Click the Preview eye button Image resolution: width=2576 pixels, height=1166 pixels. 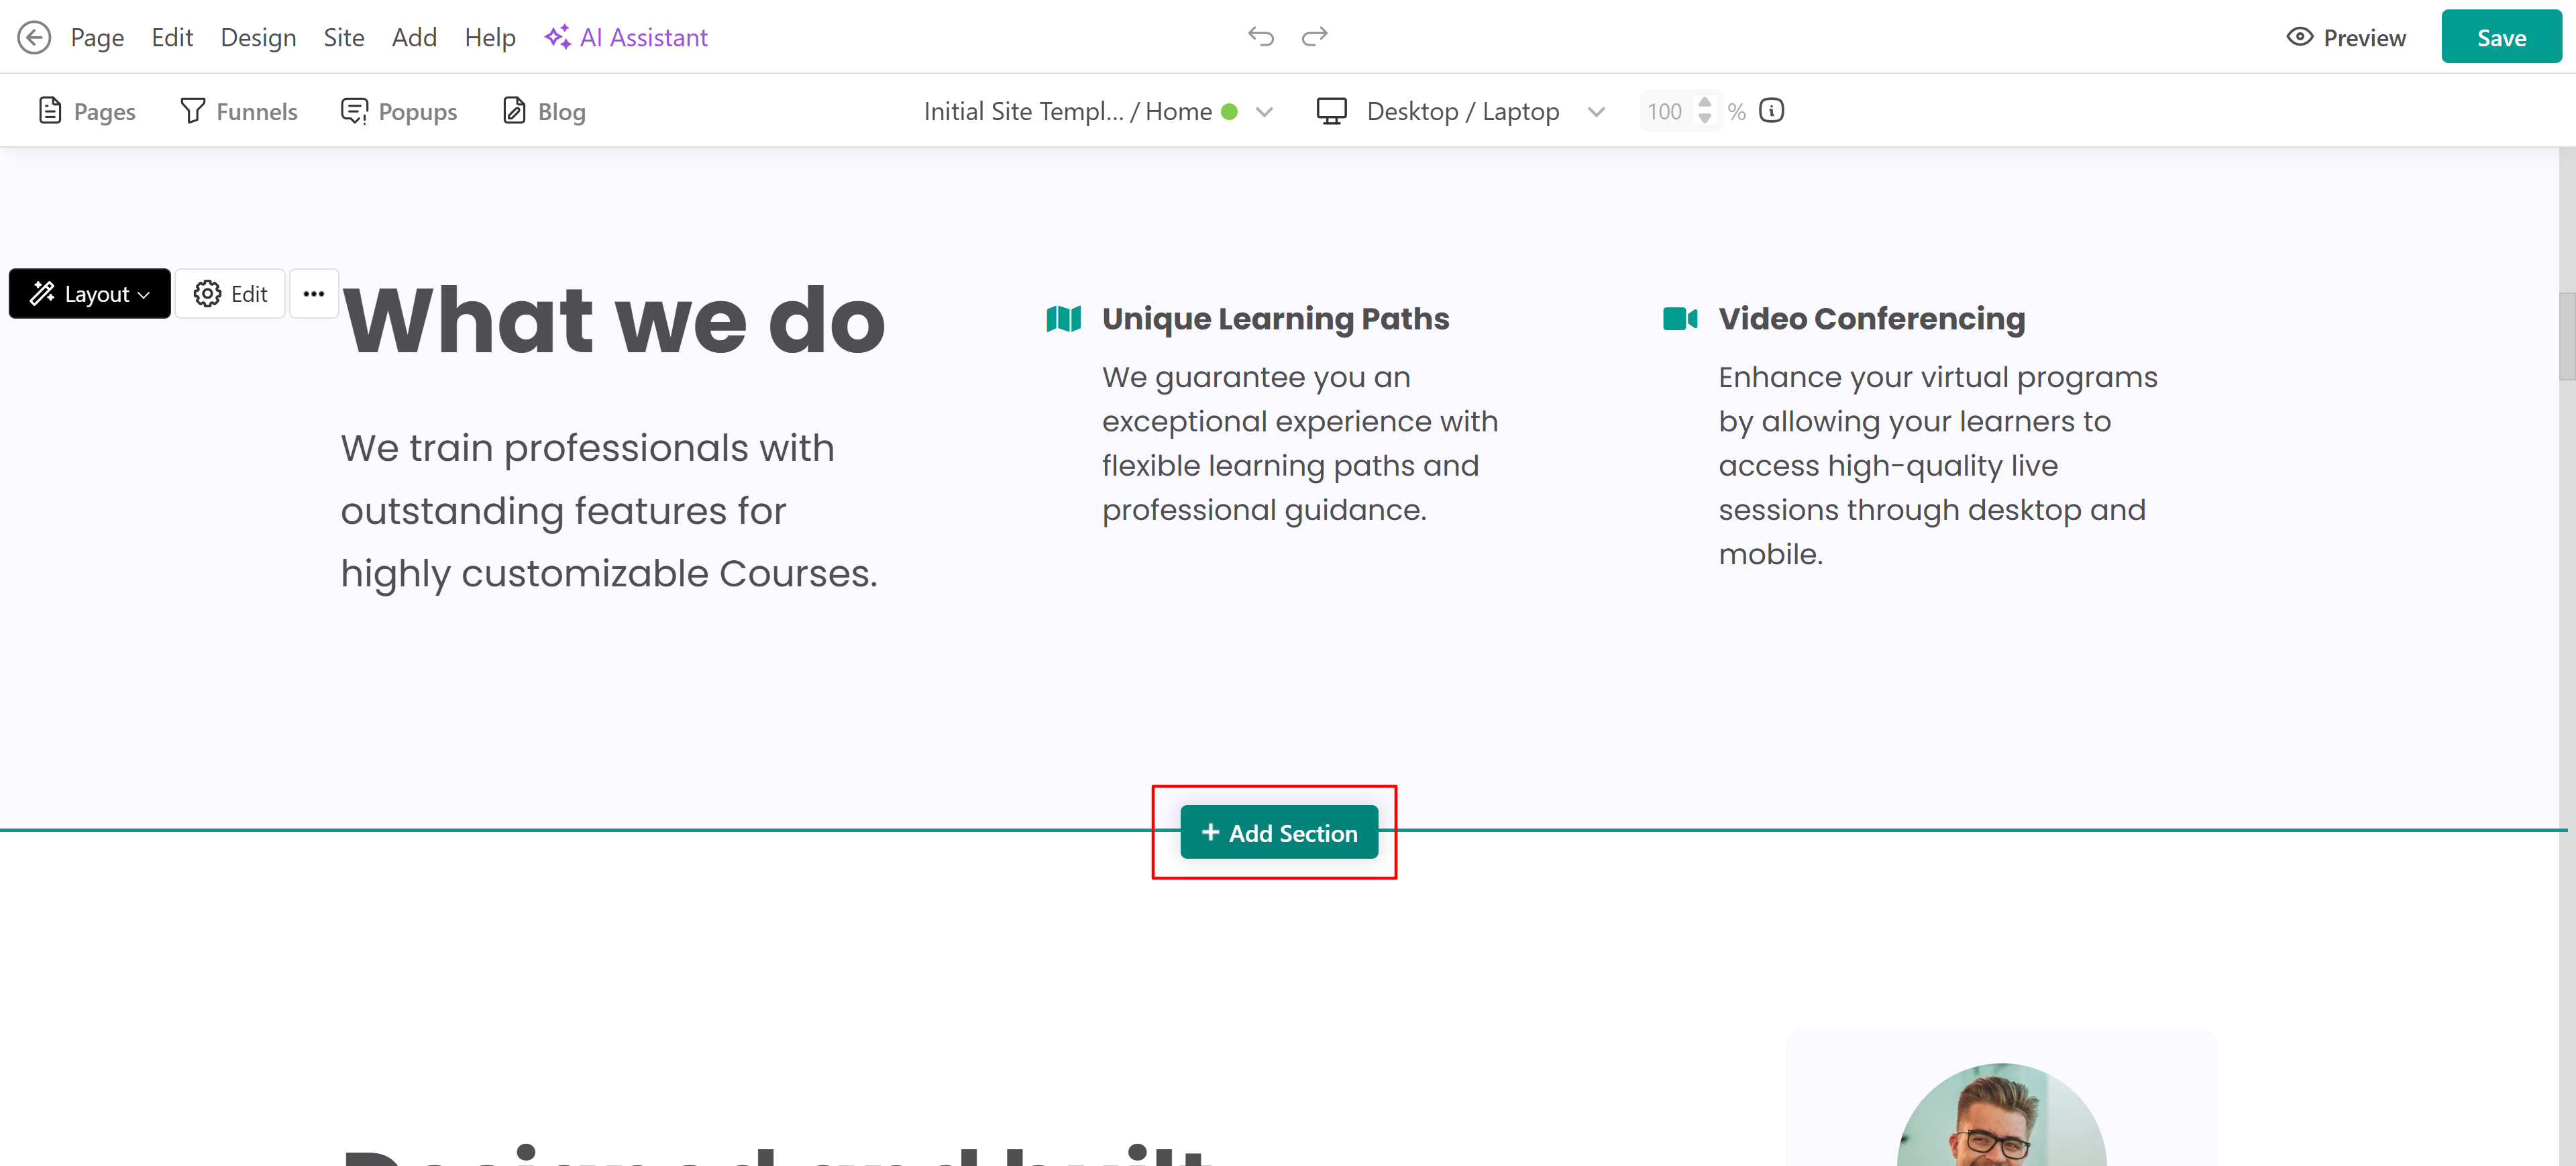(x=2346, y=37)
